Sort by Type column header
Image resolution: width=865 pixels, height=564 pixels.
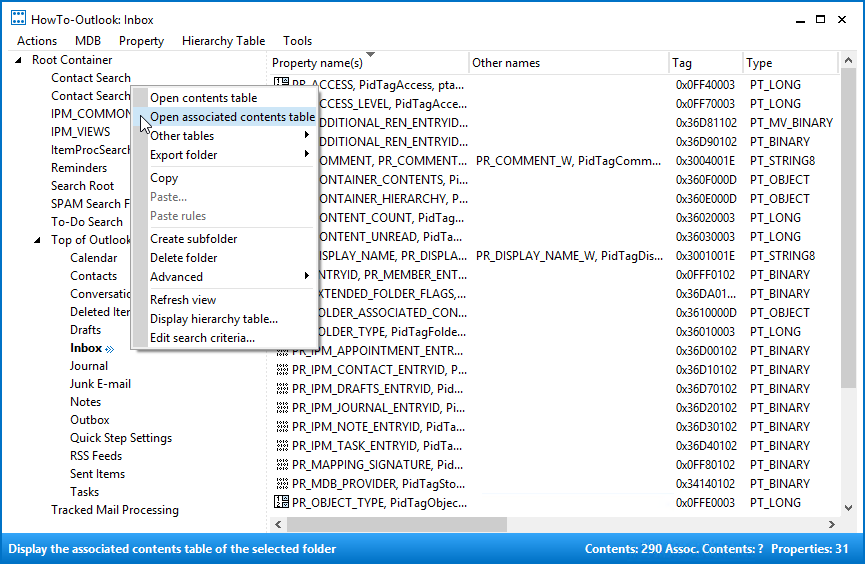tap(790, 63)
